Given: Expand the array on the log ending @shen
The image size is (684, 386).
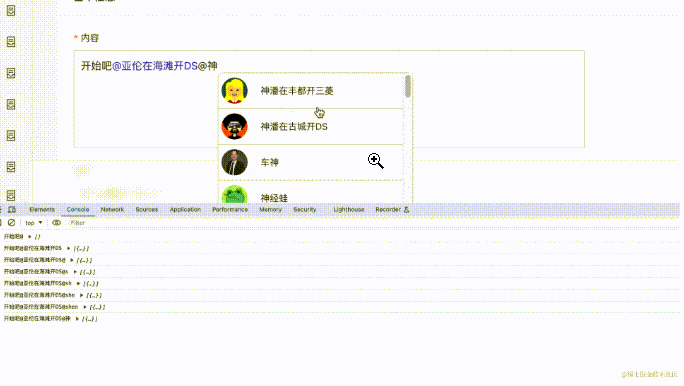Looking at the screenshot, I should click(x=85, y=307).
